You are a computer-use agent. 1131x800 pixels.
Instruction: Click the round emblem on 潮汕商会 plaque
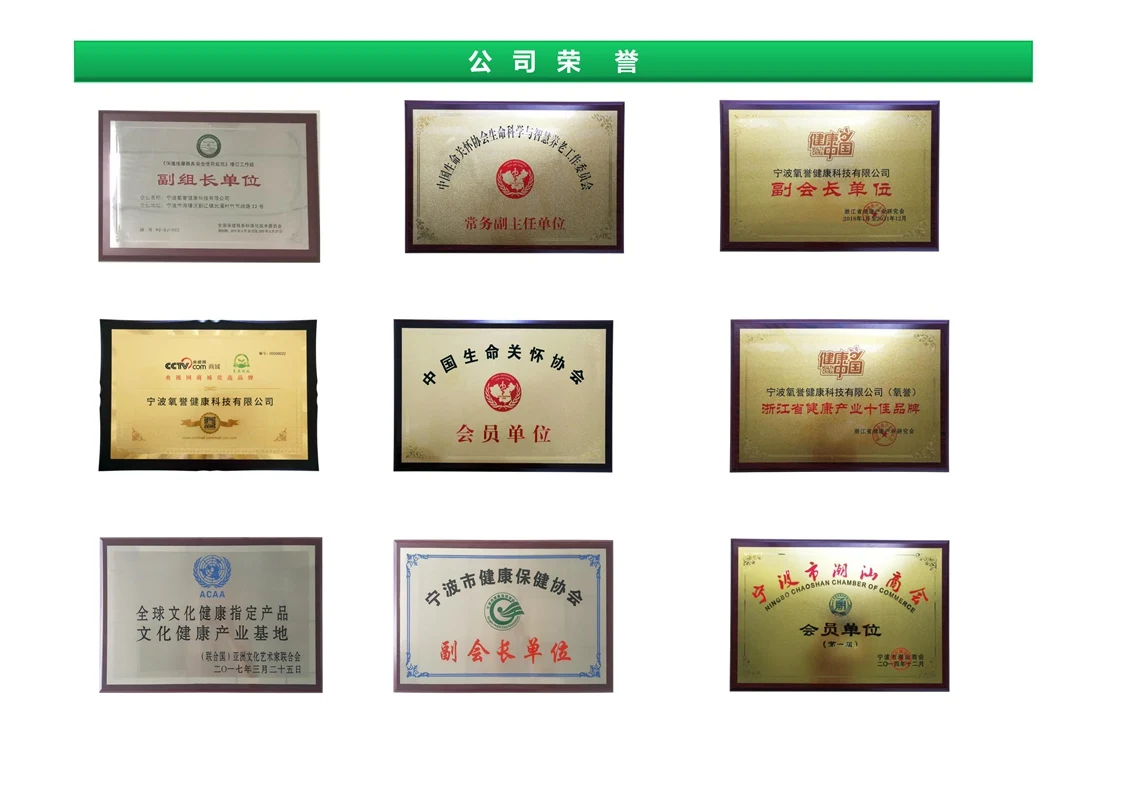click(840, 604)
